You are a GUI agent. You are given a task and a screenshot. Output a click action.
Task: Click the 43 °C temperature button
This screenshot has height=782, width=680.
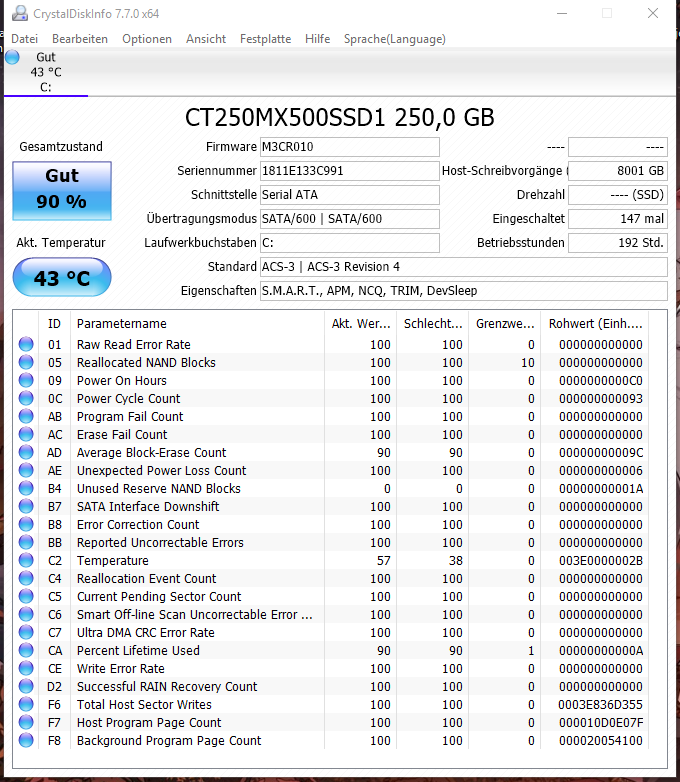click(62, 277)
